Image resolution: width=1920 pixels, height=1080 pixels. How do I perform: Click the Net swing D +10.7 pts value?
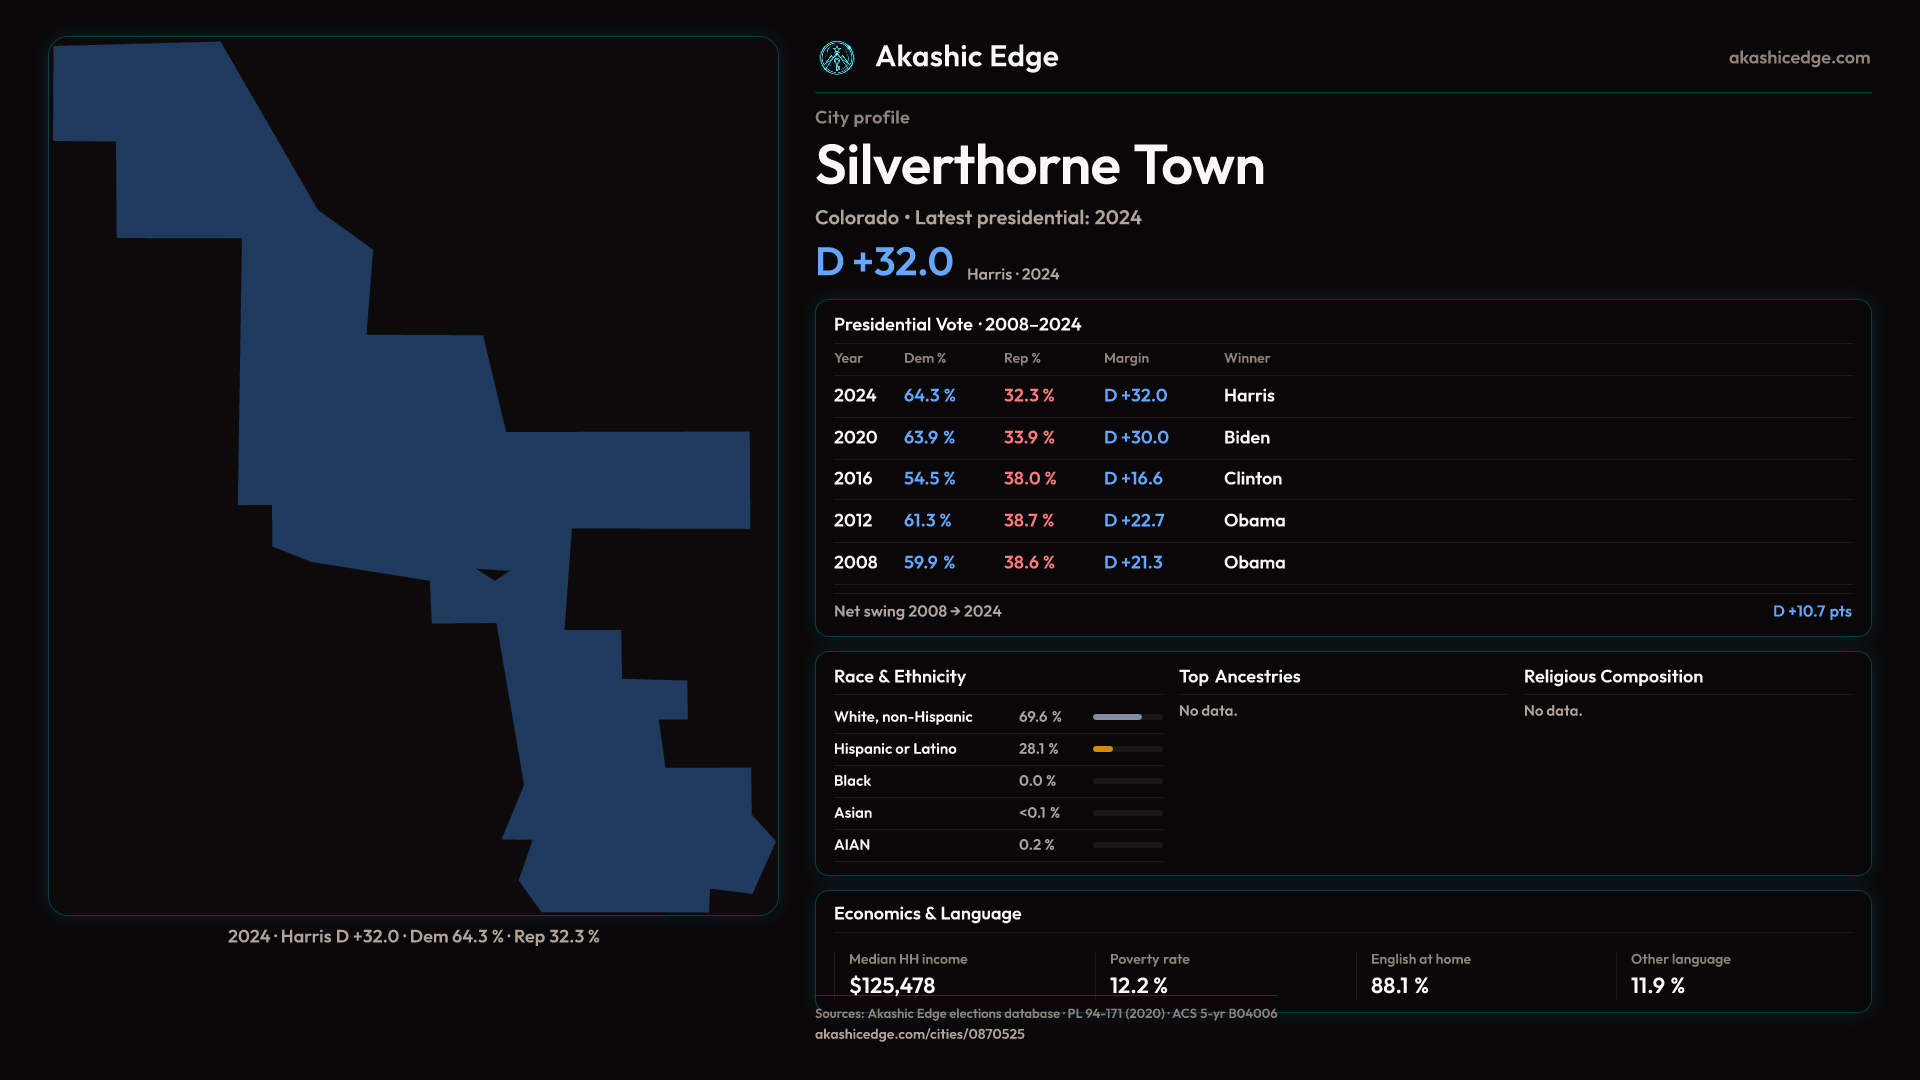1811,611
